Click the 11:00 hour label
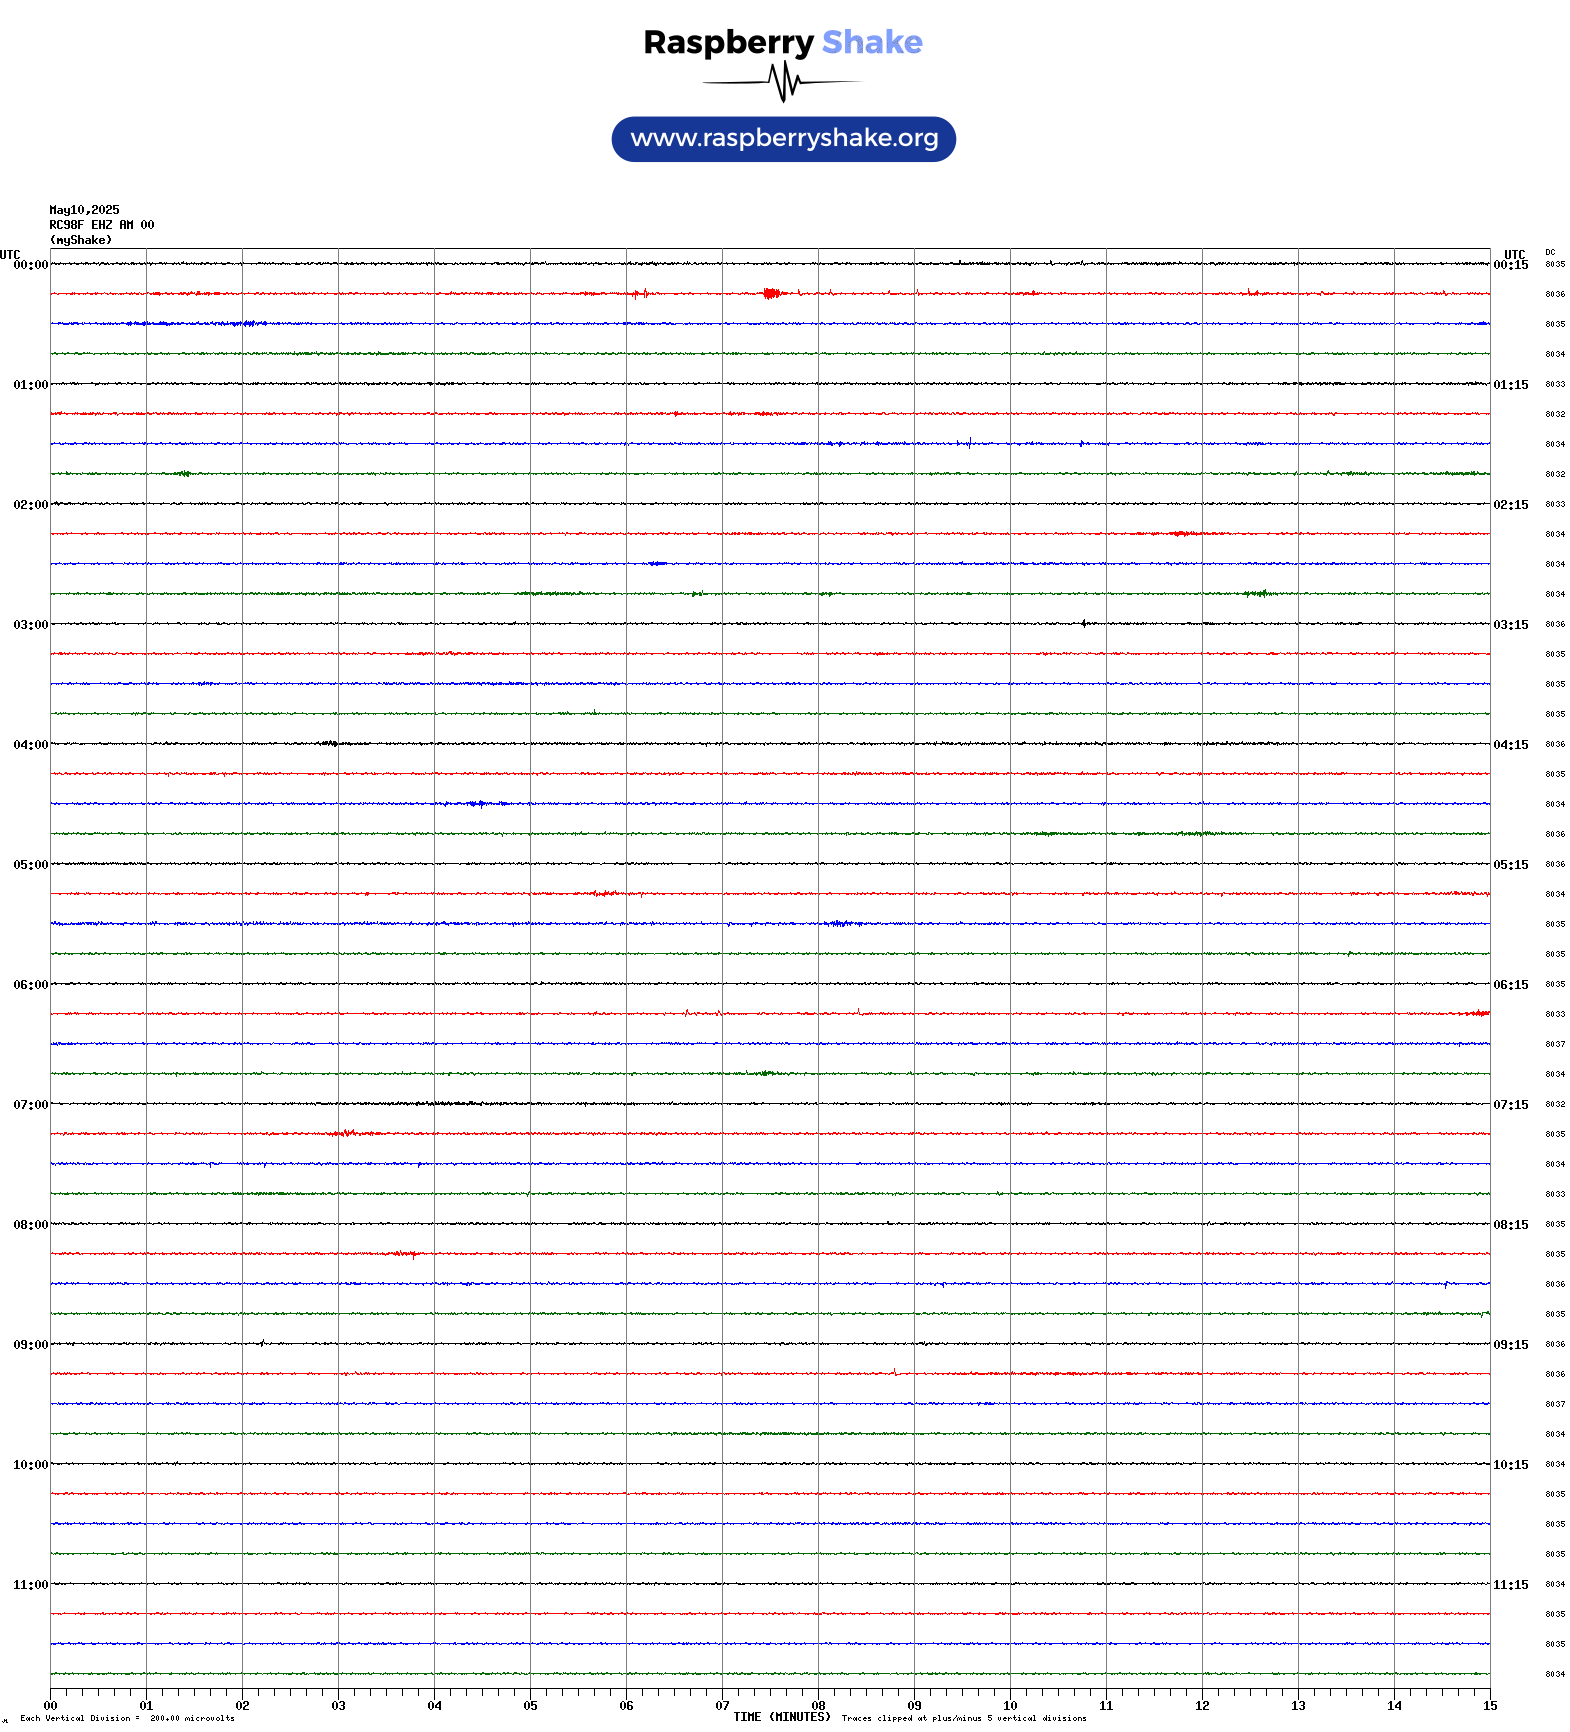The image size is (1570, 1732). coord(30,1585)
